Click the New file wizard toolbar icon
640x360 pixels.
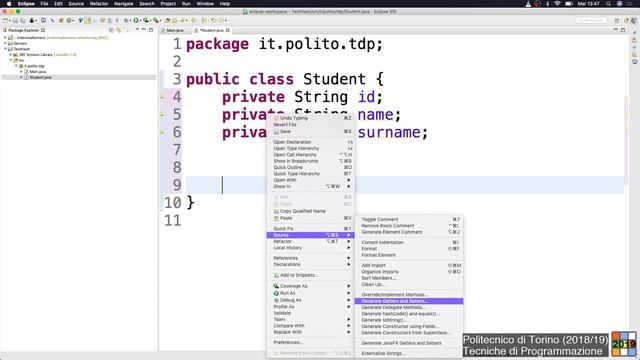point(6,20)
